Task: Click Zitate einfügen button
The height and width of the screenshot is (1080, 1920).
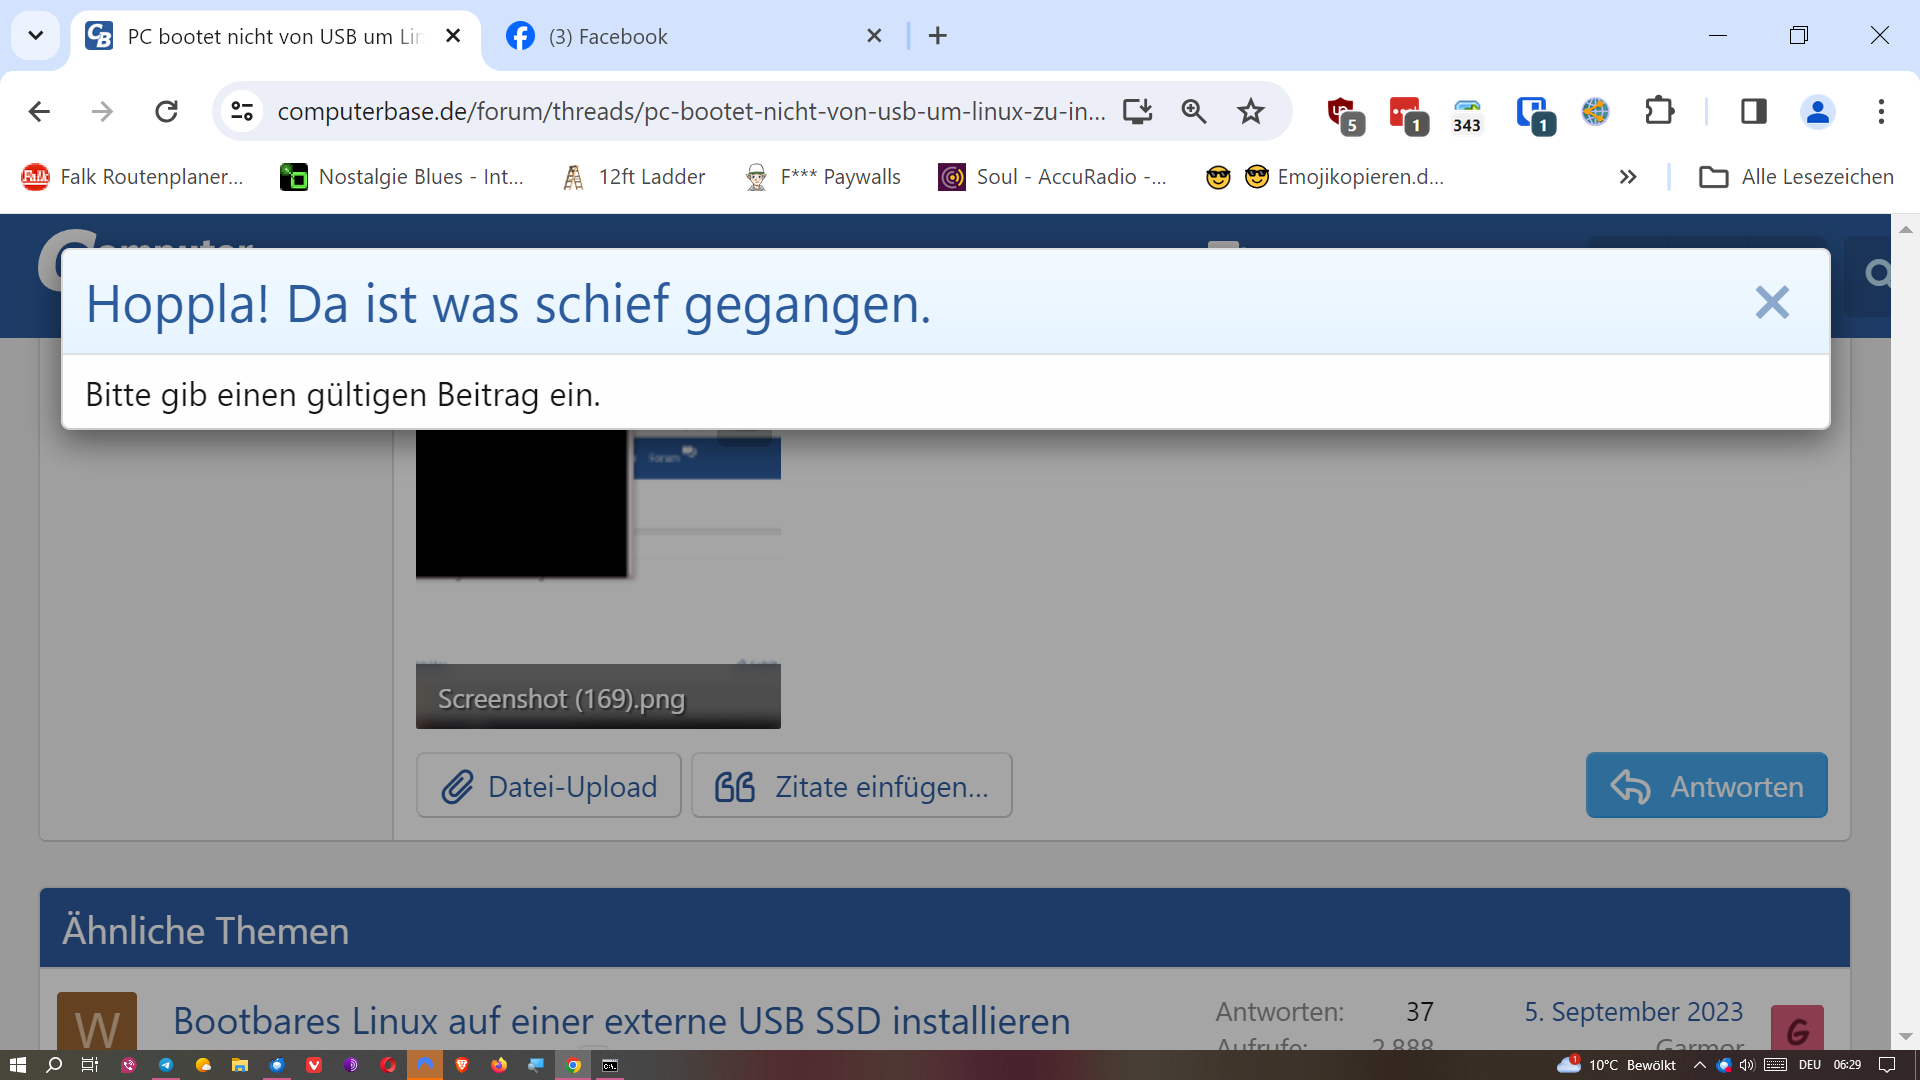Action: (x=852, y=786)
